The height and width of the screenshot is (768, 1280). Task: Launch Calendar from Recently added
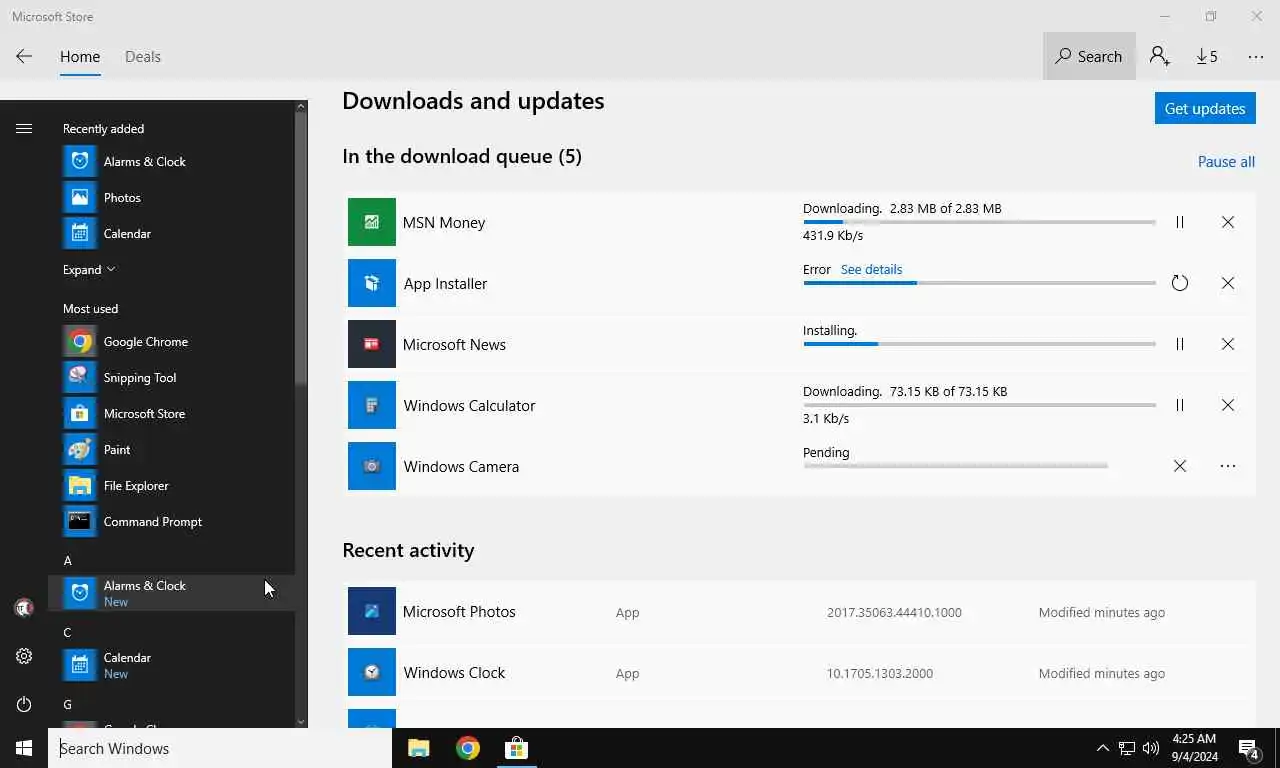click(x=171, y=233)
